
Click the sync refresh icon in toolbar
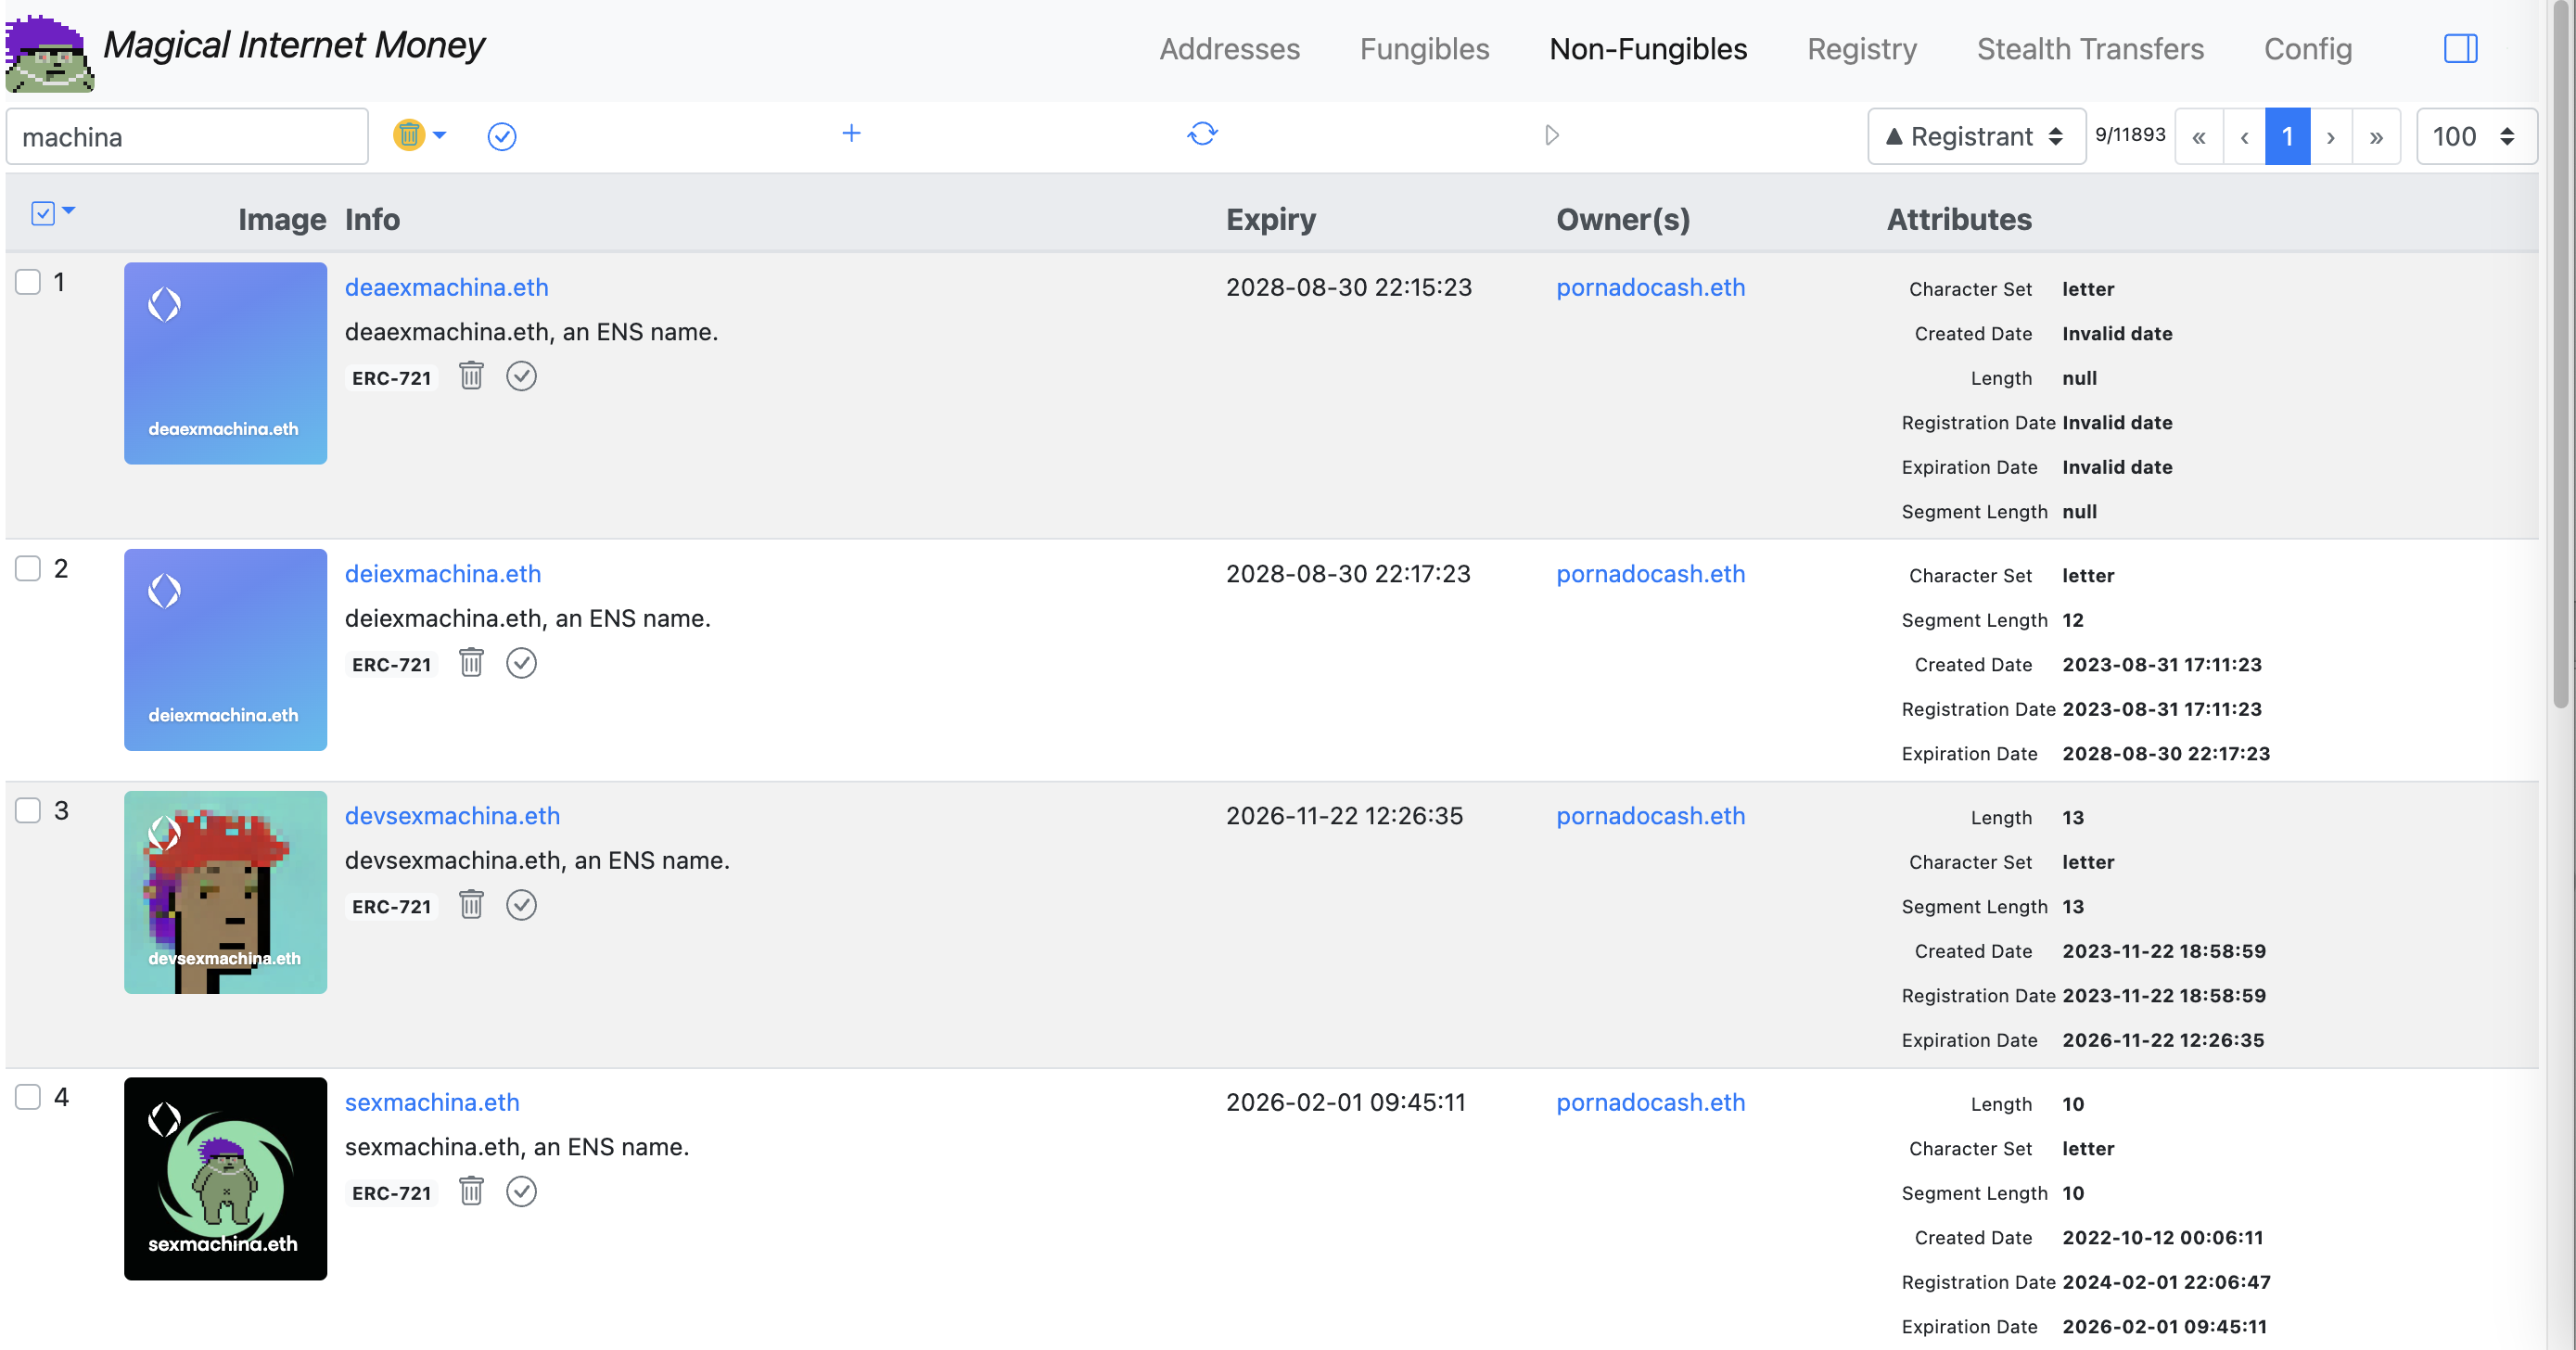tap(1202, 134)
